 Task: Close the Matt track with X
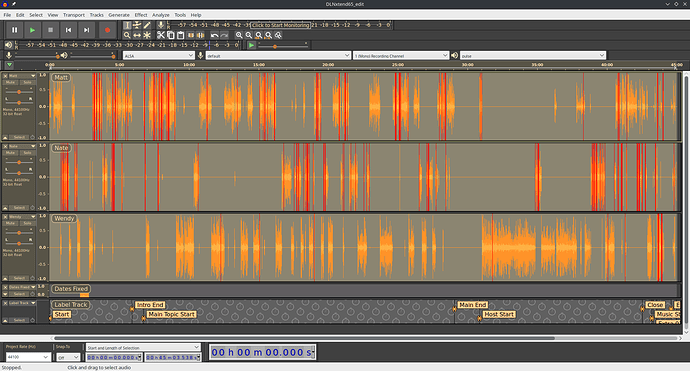click(5, 76)
